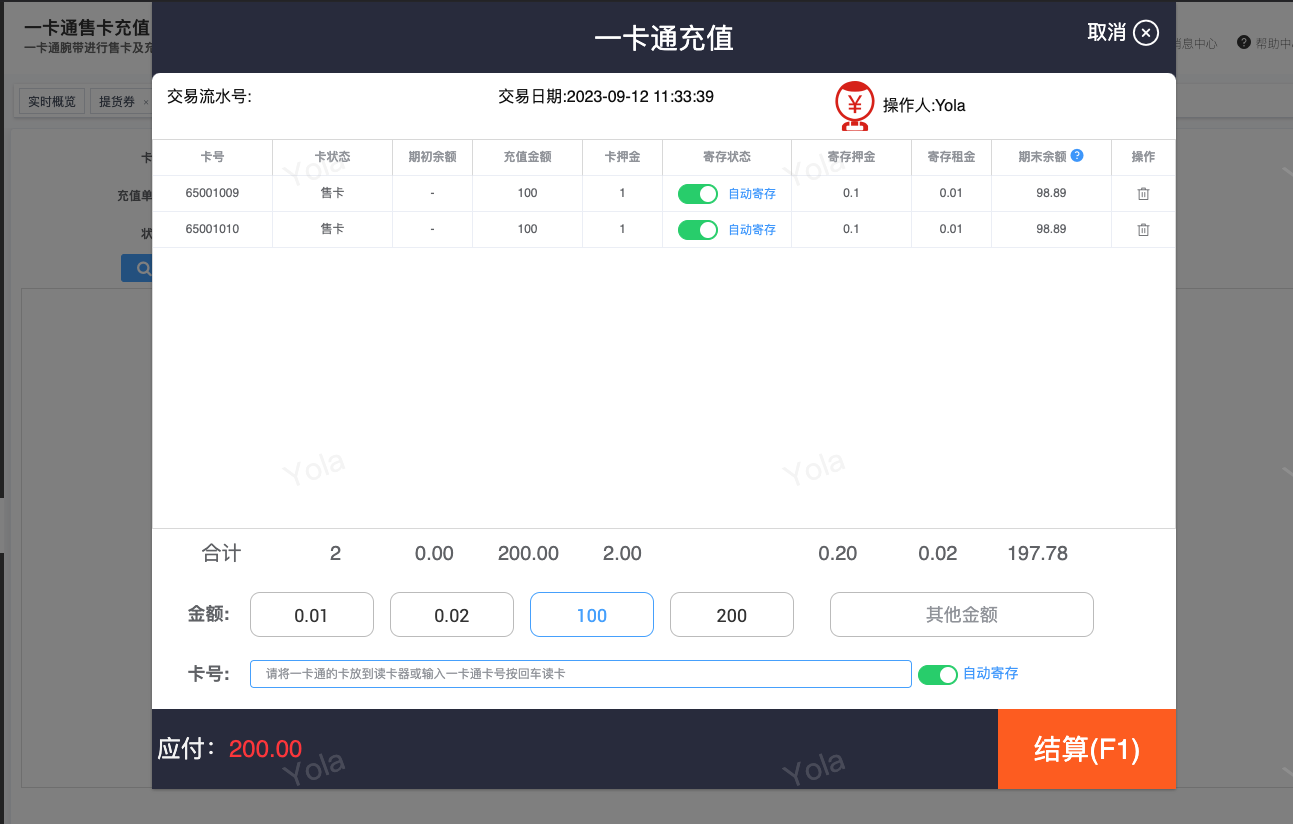Click the 寄存租金 column header

(952, 157)
